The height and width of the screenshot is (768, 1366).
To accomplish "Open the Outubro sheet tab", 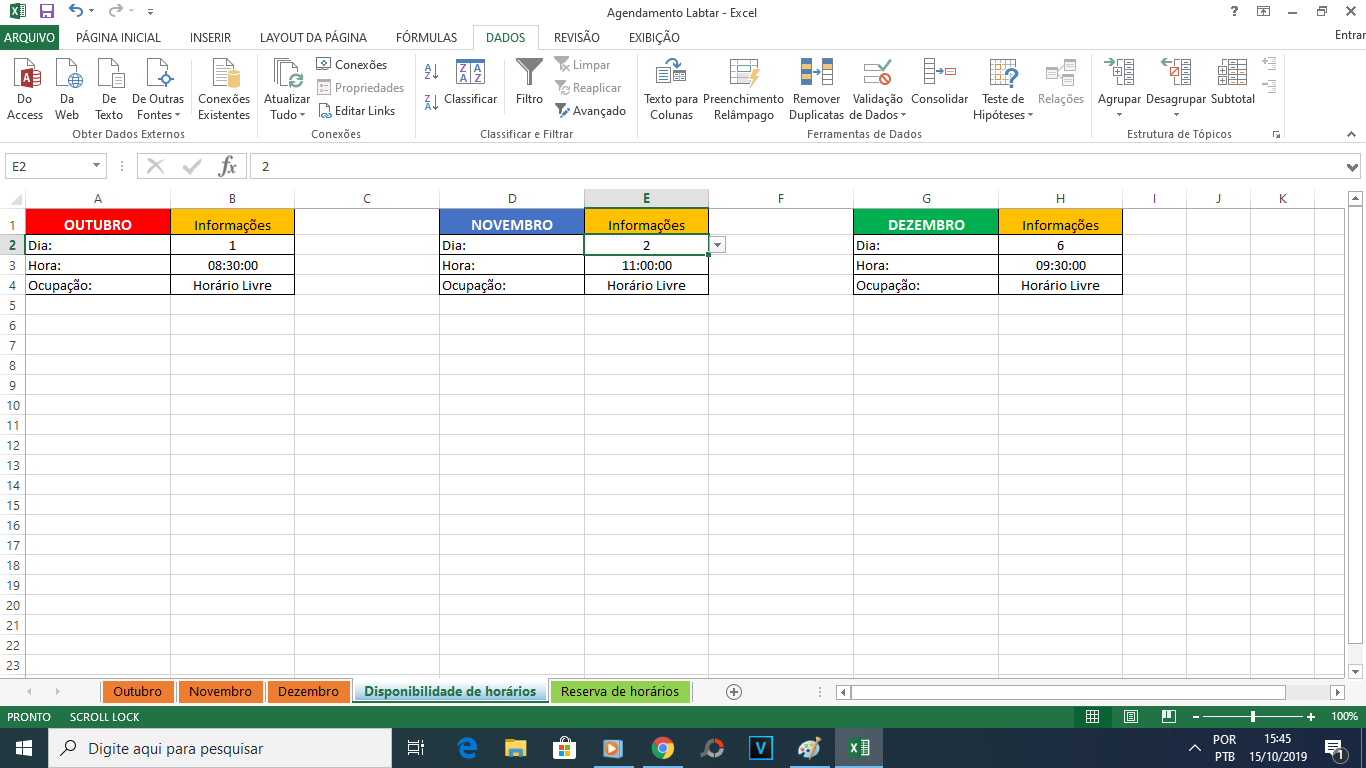I will 137,692.
